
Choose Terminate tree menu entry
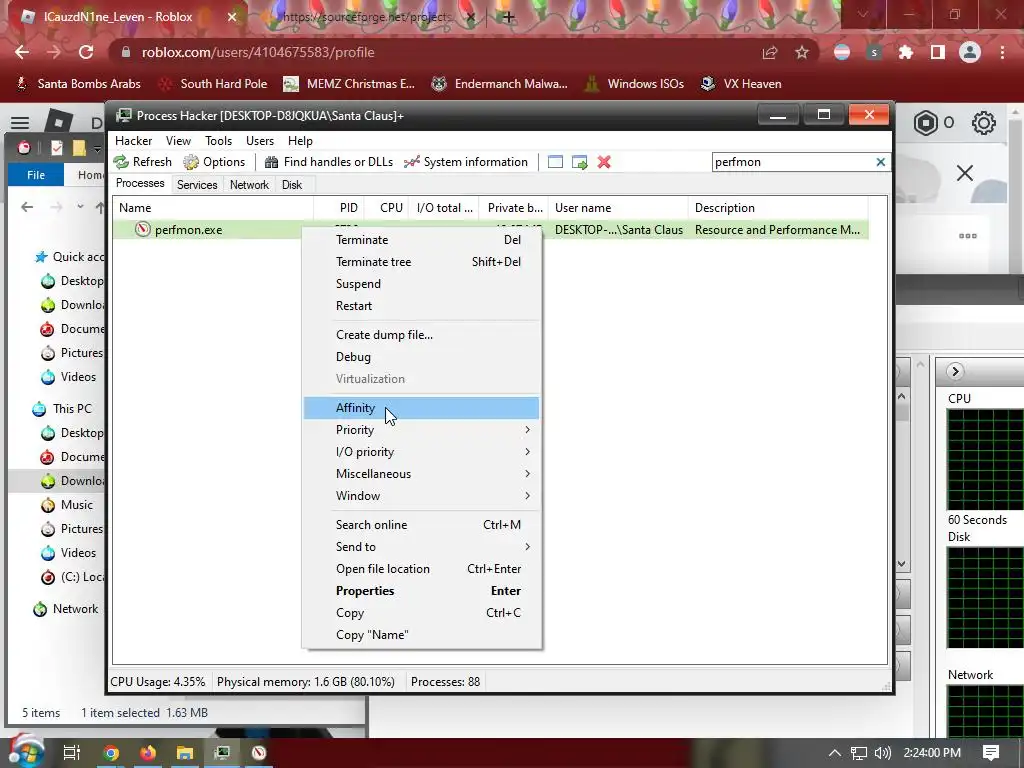coord(421,262)
